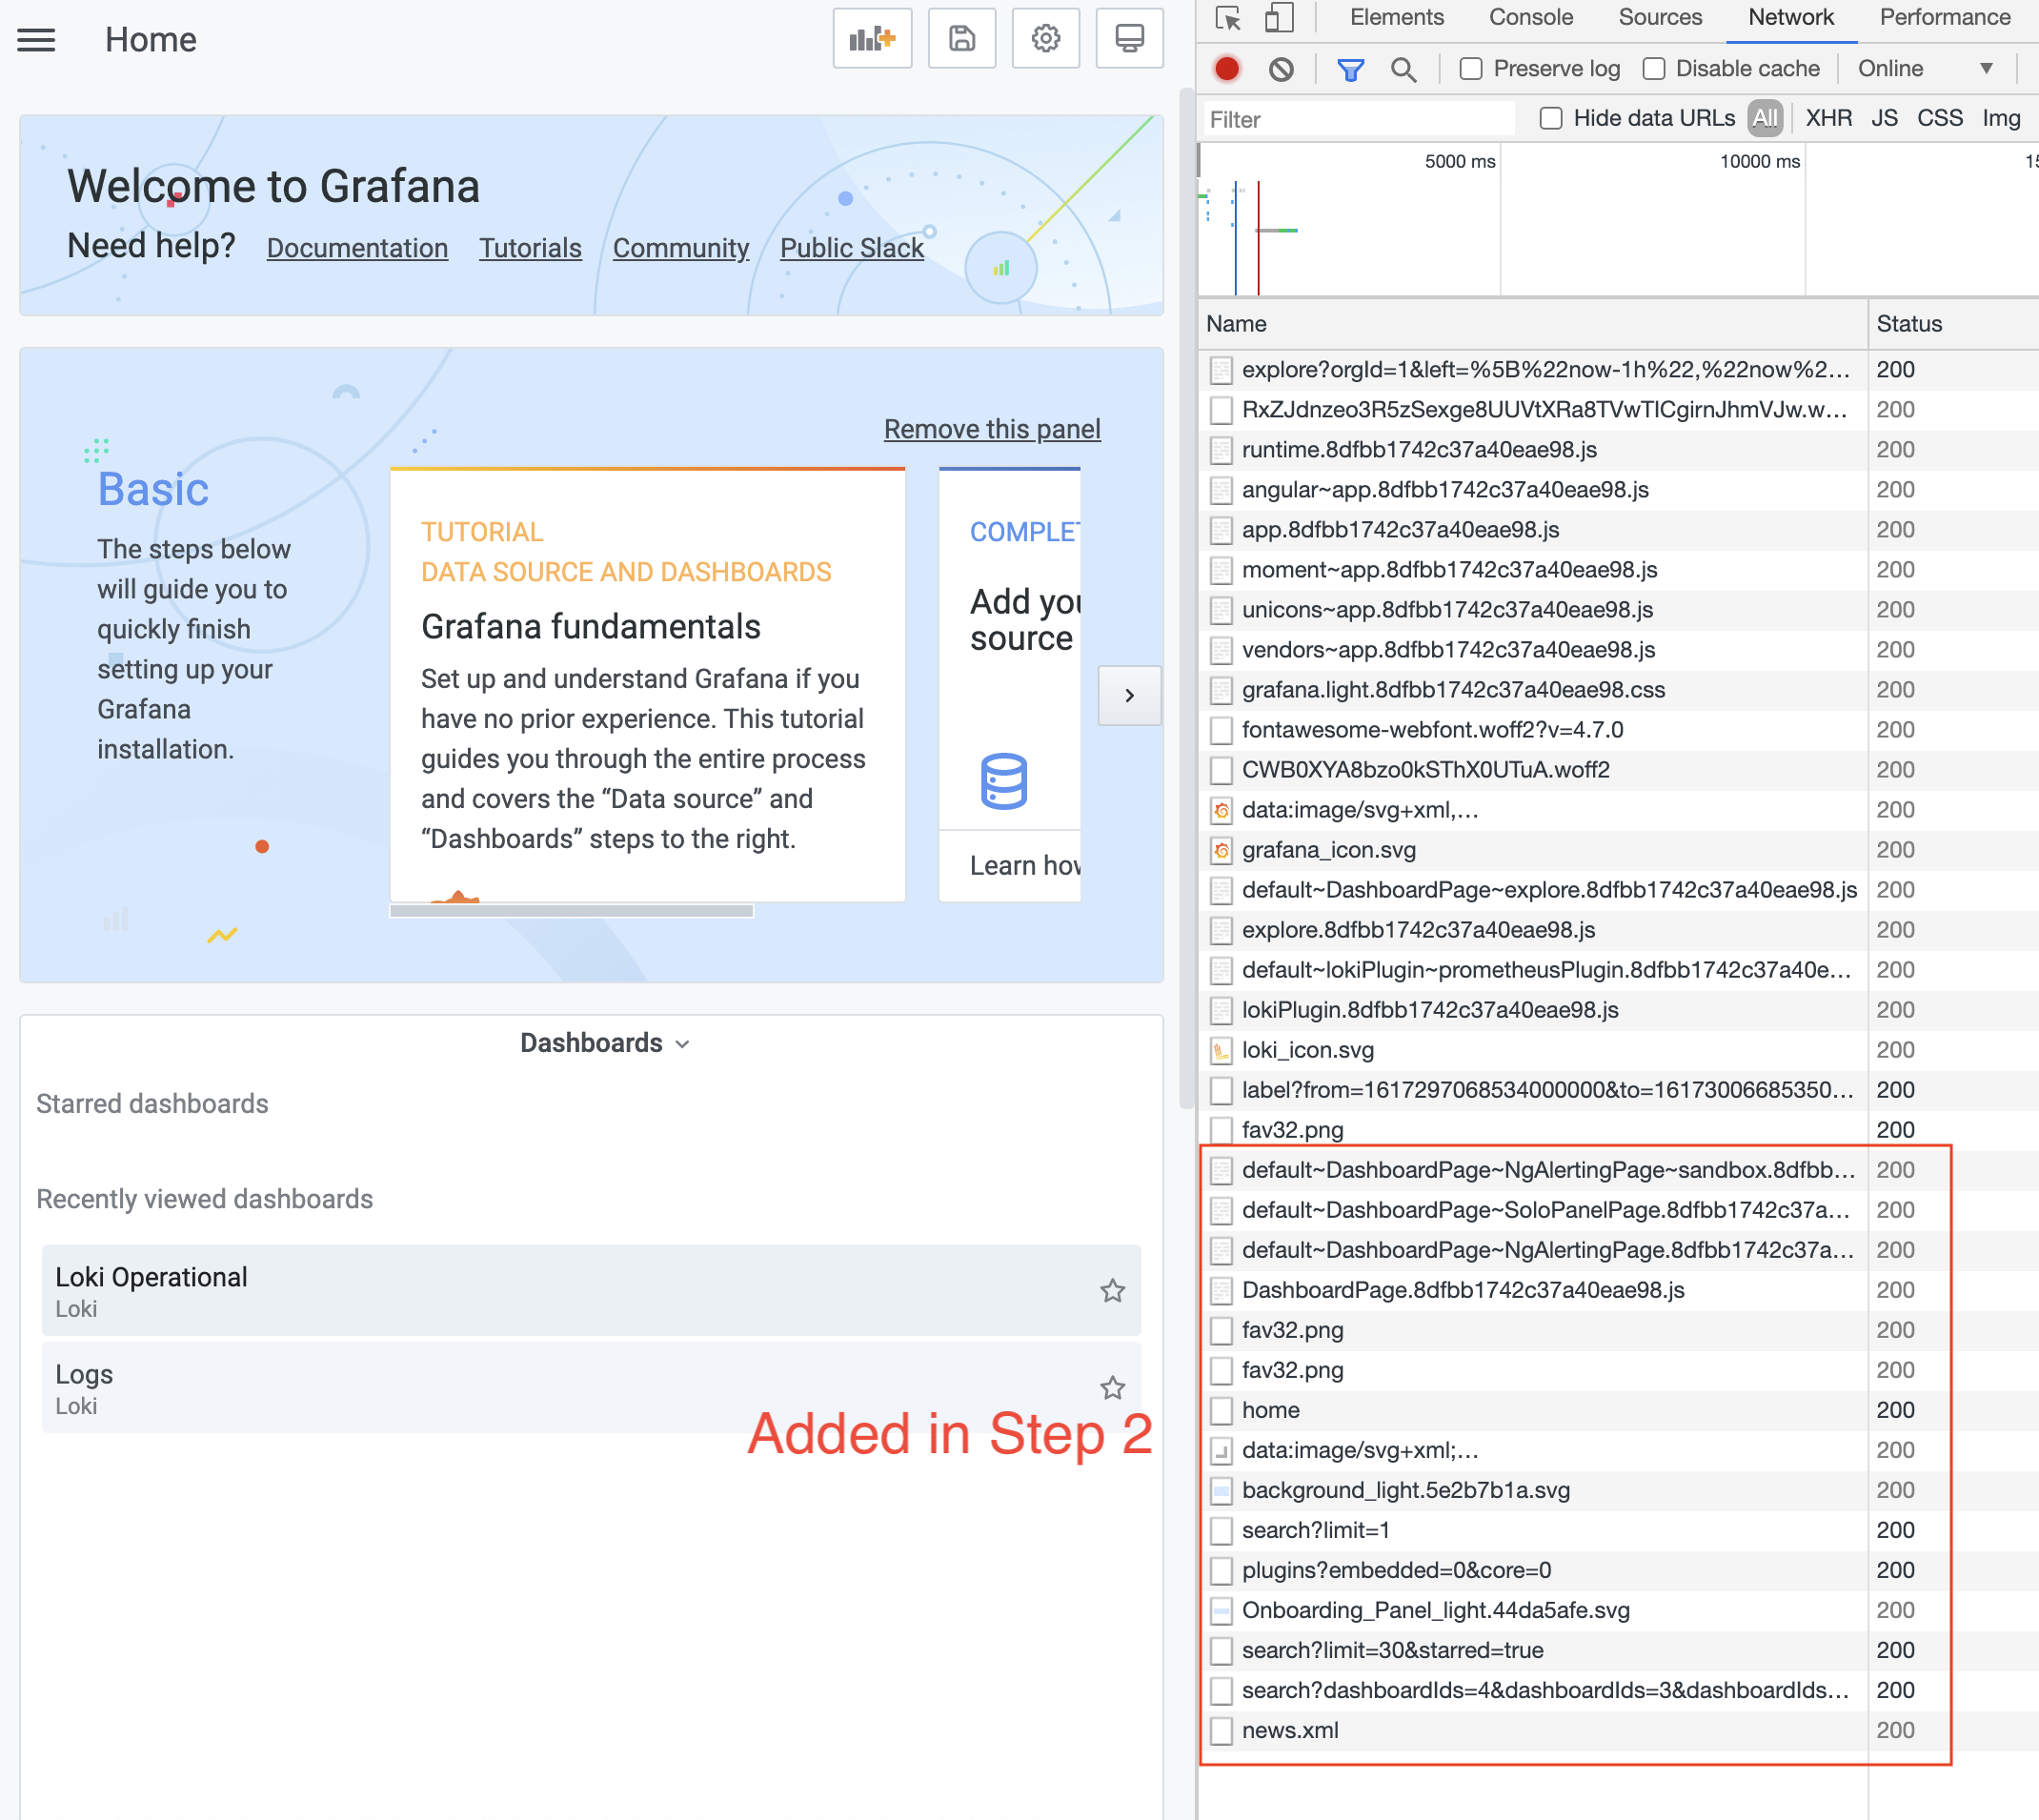Enable the Preserve log checkbox

click(x=1470, y=69)
